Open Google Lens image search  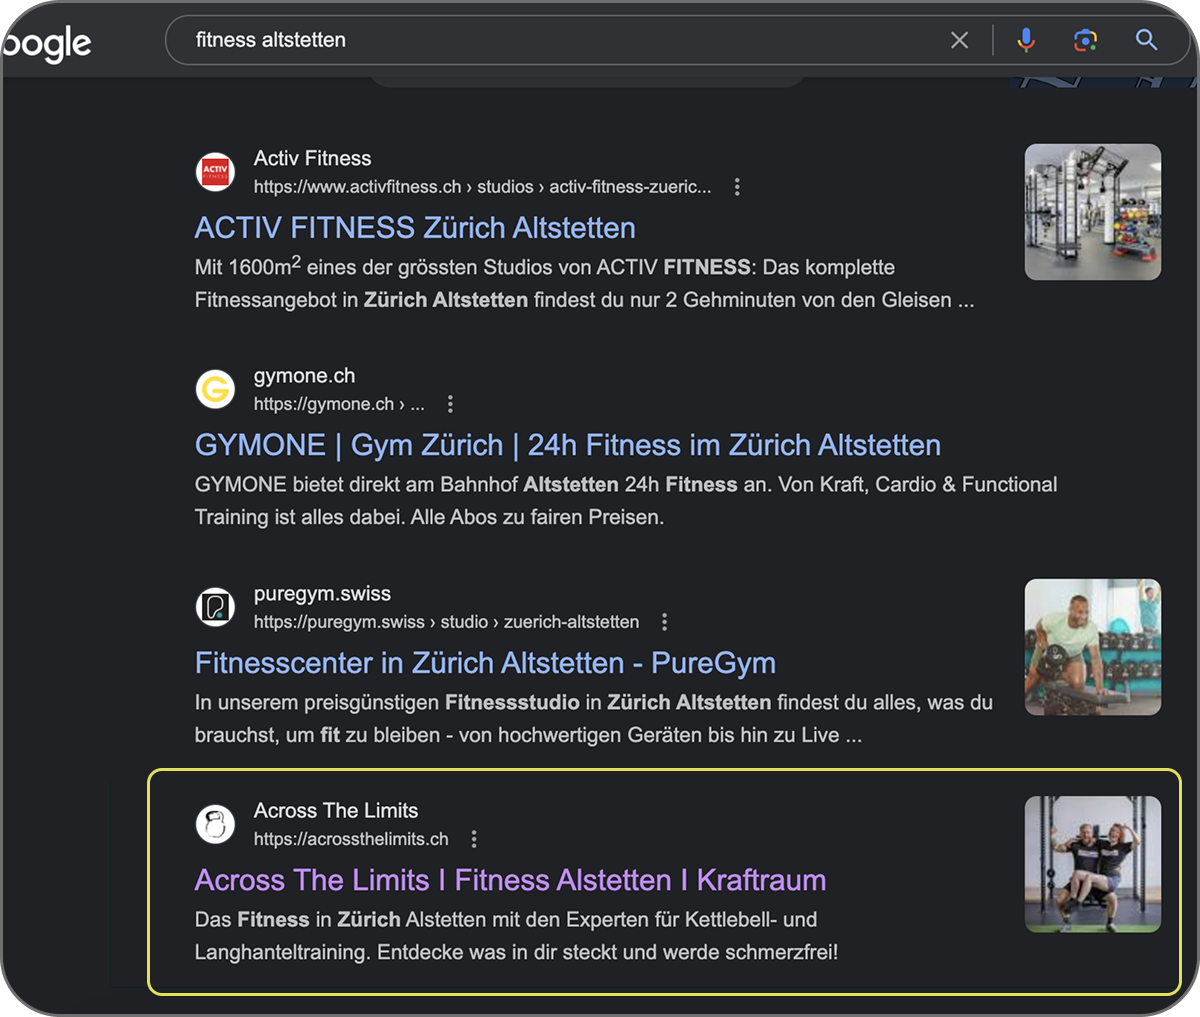(1086, 40)
